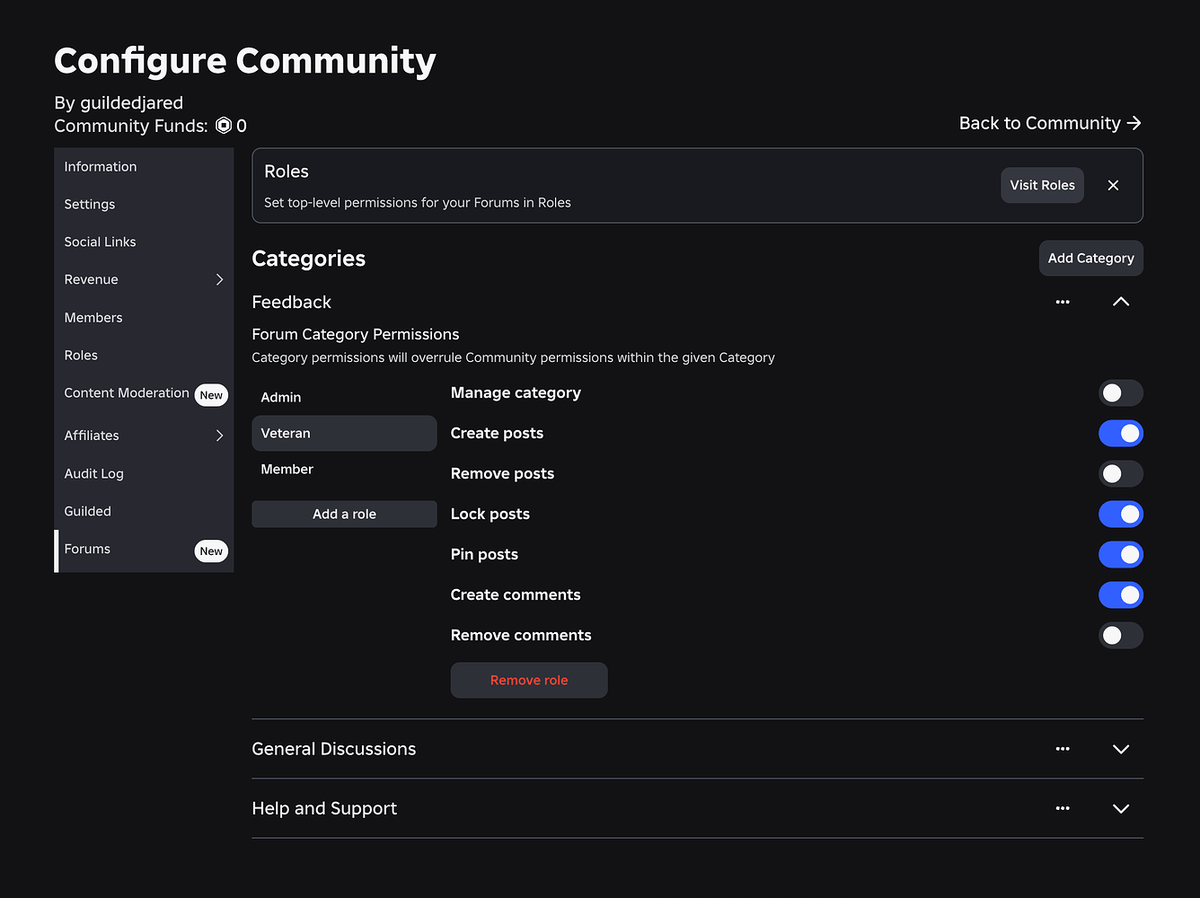Image resolution: width=1200 pixels, height=898 pixels.
Task: Disable the Create posts toggle
Action: click(1121, 433)
